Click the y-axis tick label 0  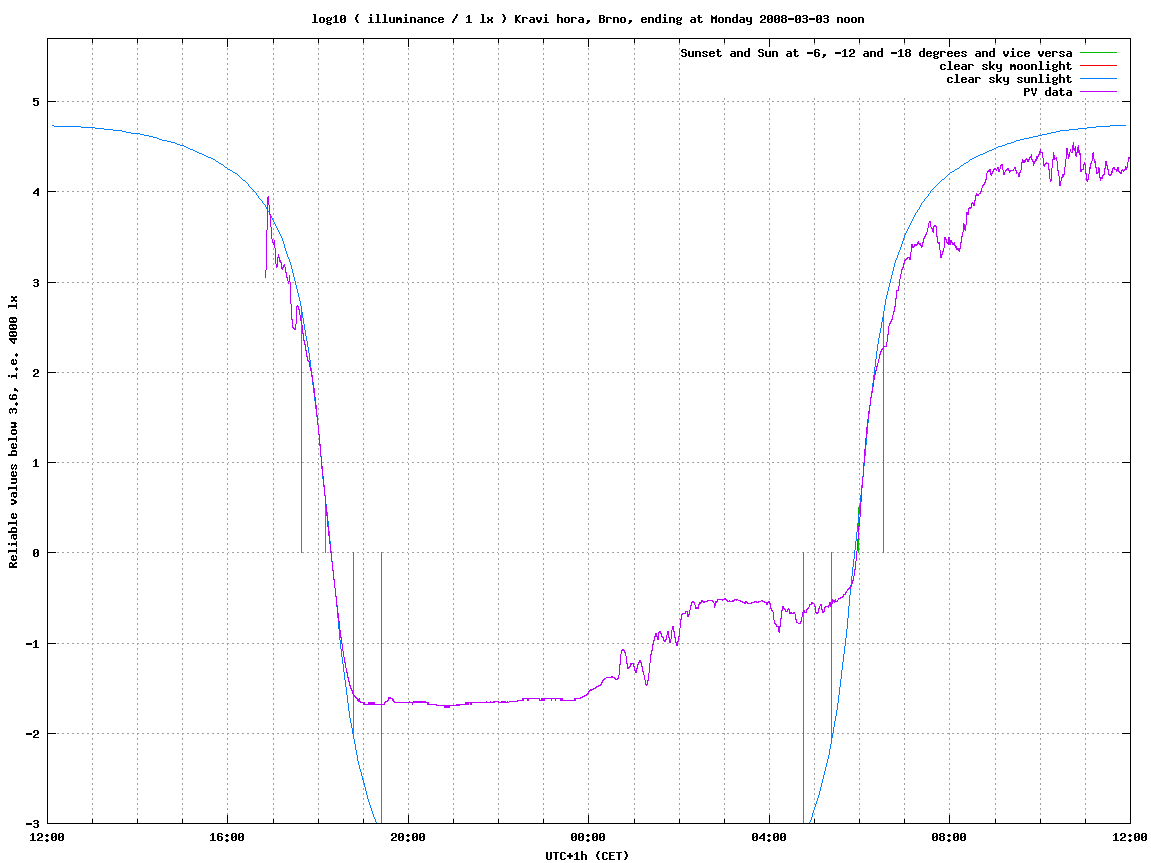36,553
